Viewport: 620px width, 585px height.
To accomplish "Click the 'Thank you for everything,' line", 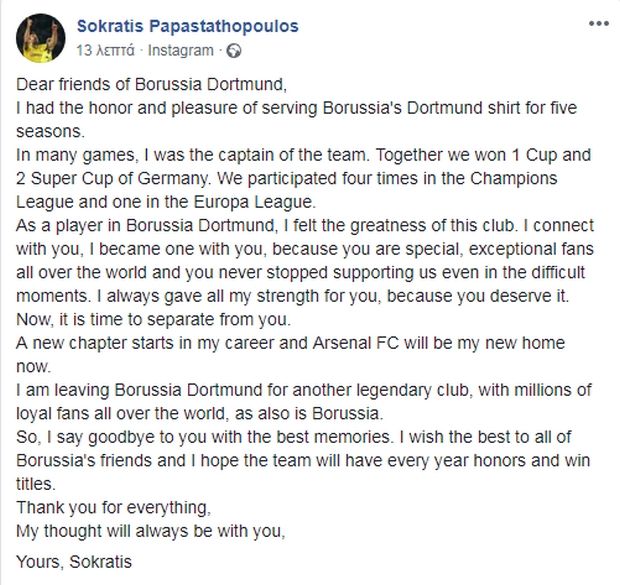I will (113, 507).
